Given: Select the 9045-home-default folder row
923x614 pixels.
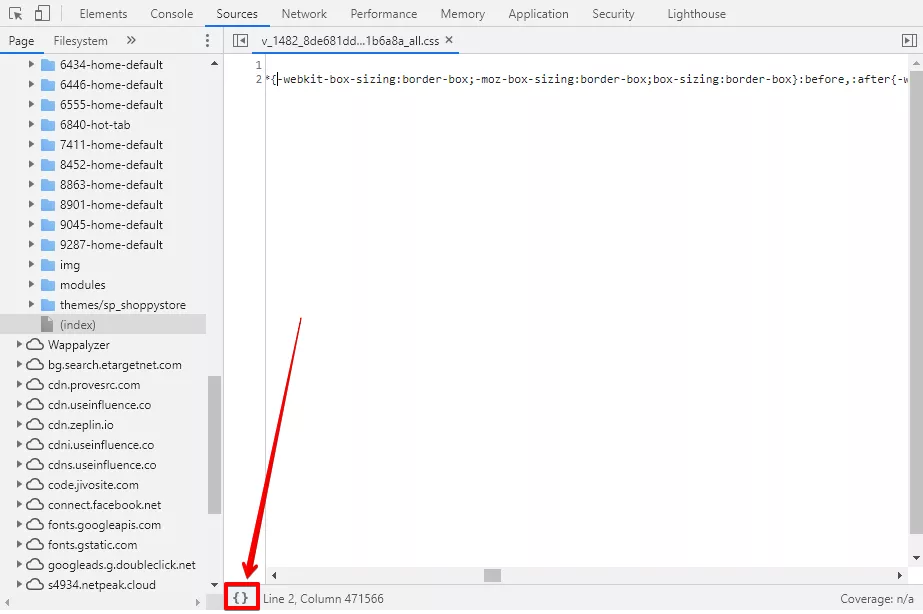Looking at the screenshot, I should [103, 225].
